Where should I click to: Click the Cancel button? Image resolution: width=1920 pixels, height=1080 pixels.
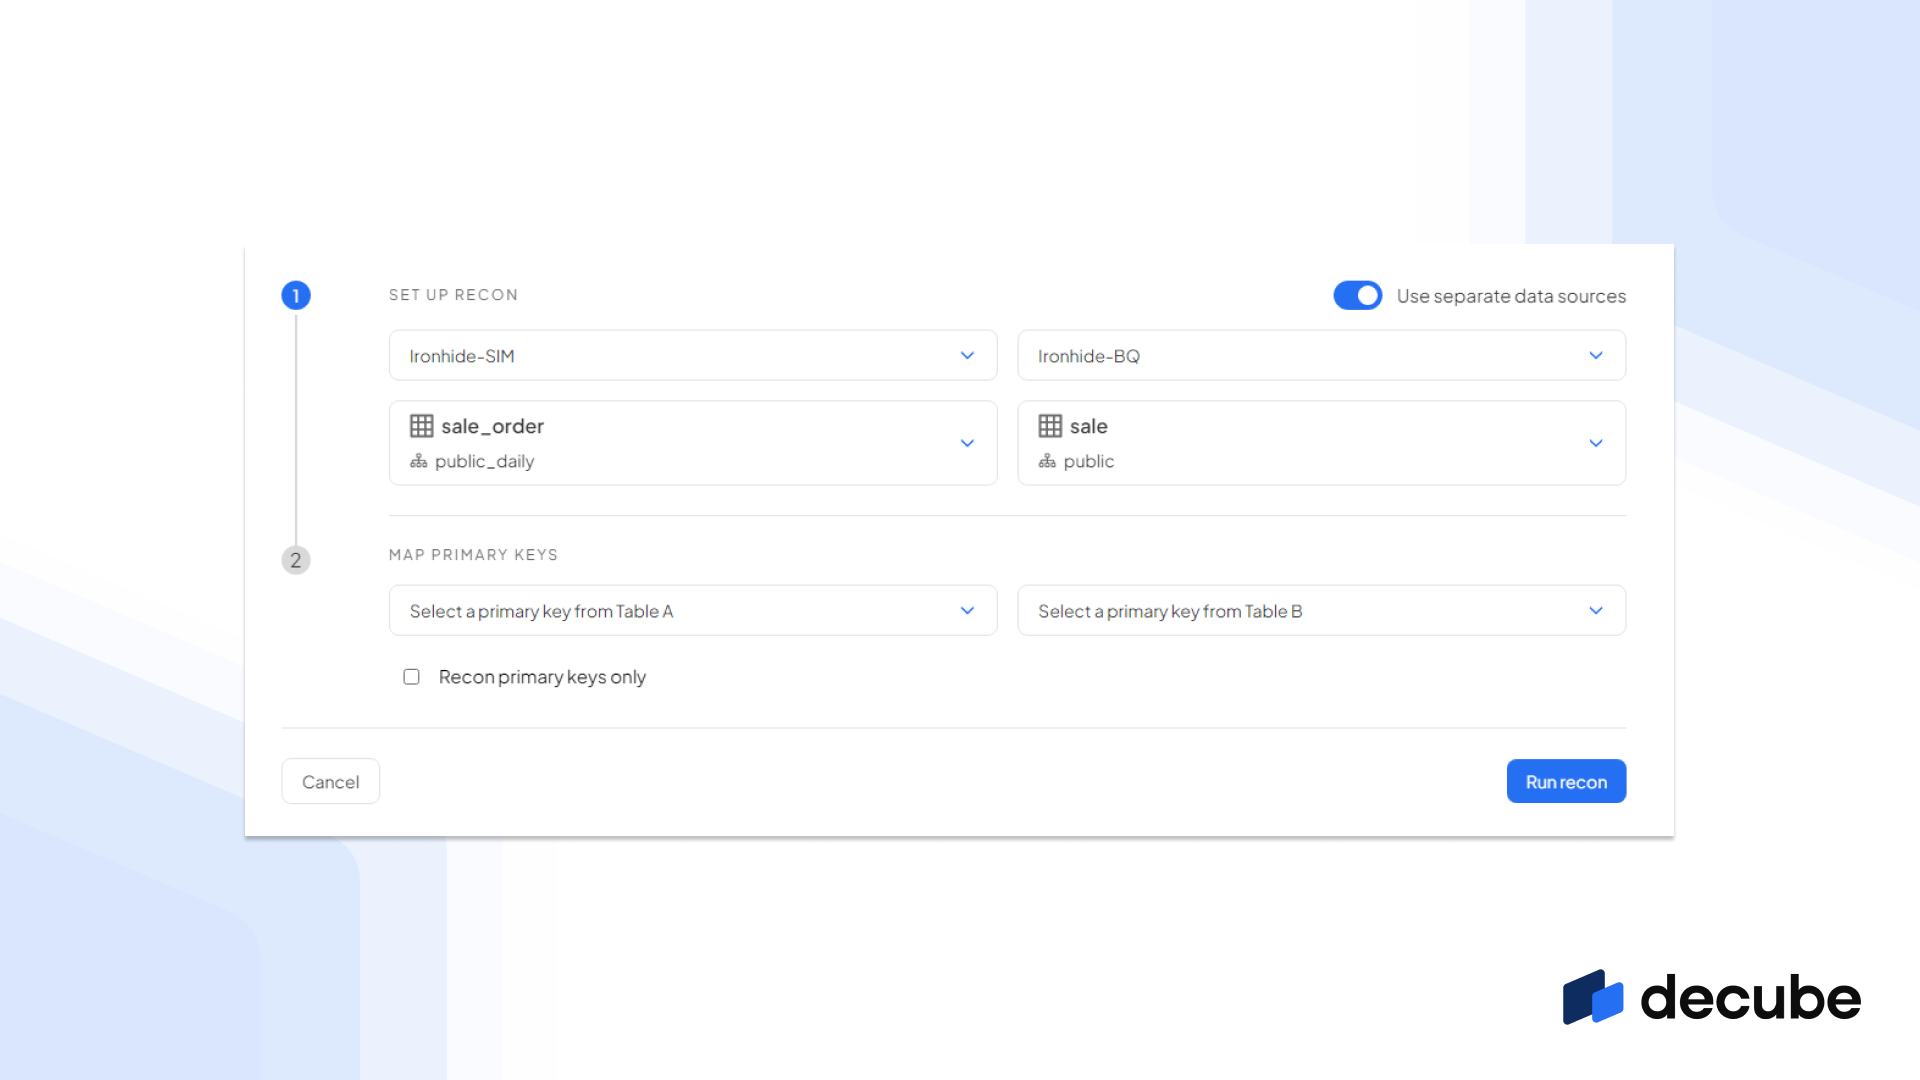pos(330,782)
